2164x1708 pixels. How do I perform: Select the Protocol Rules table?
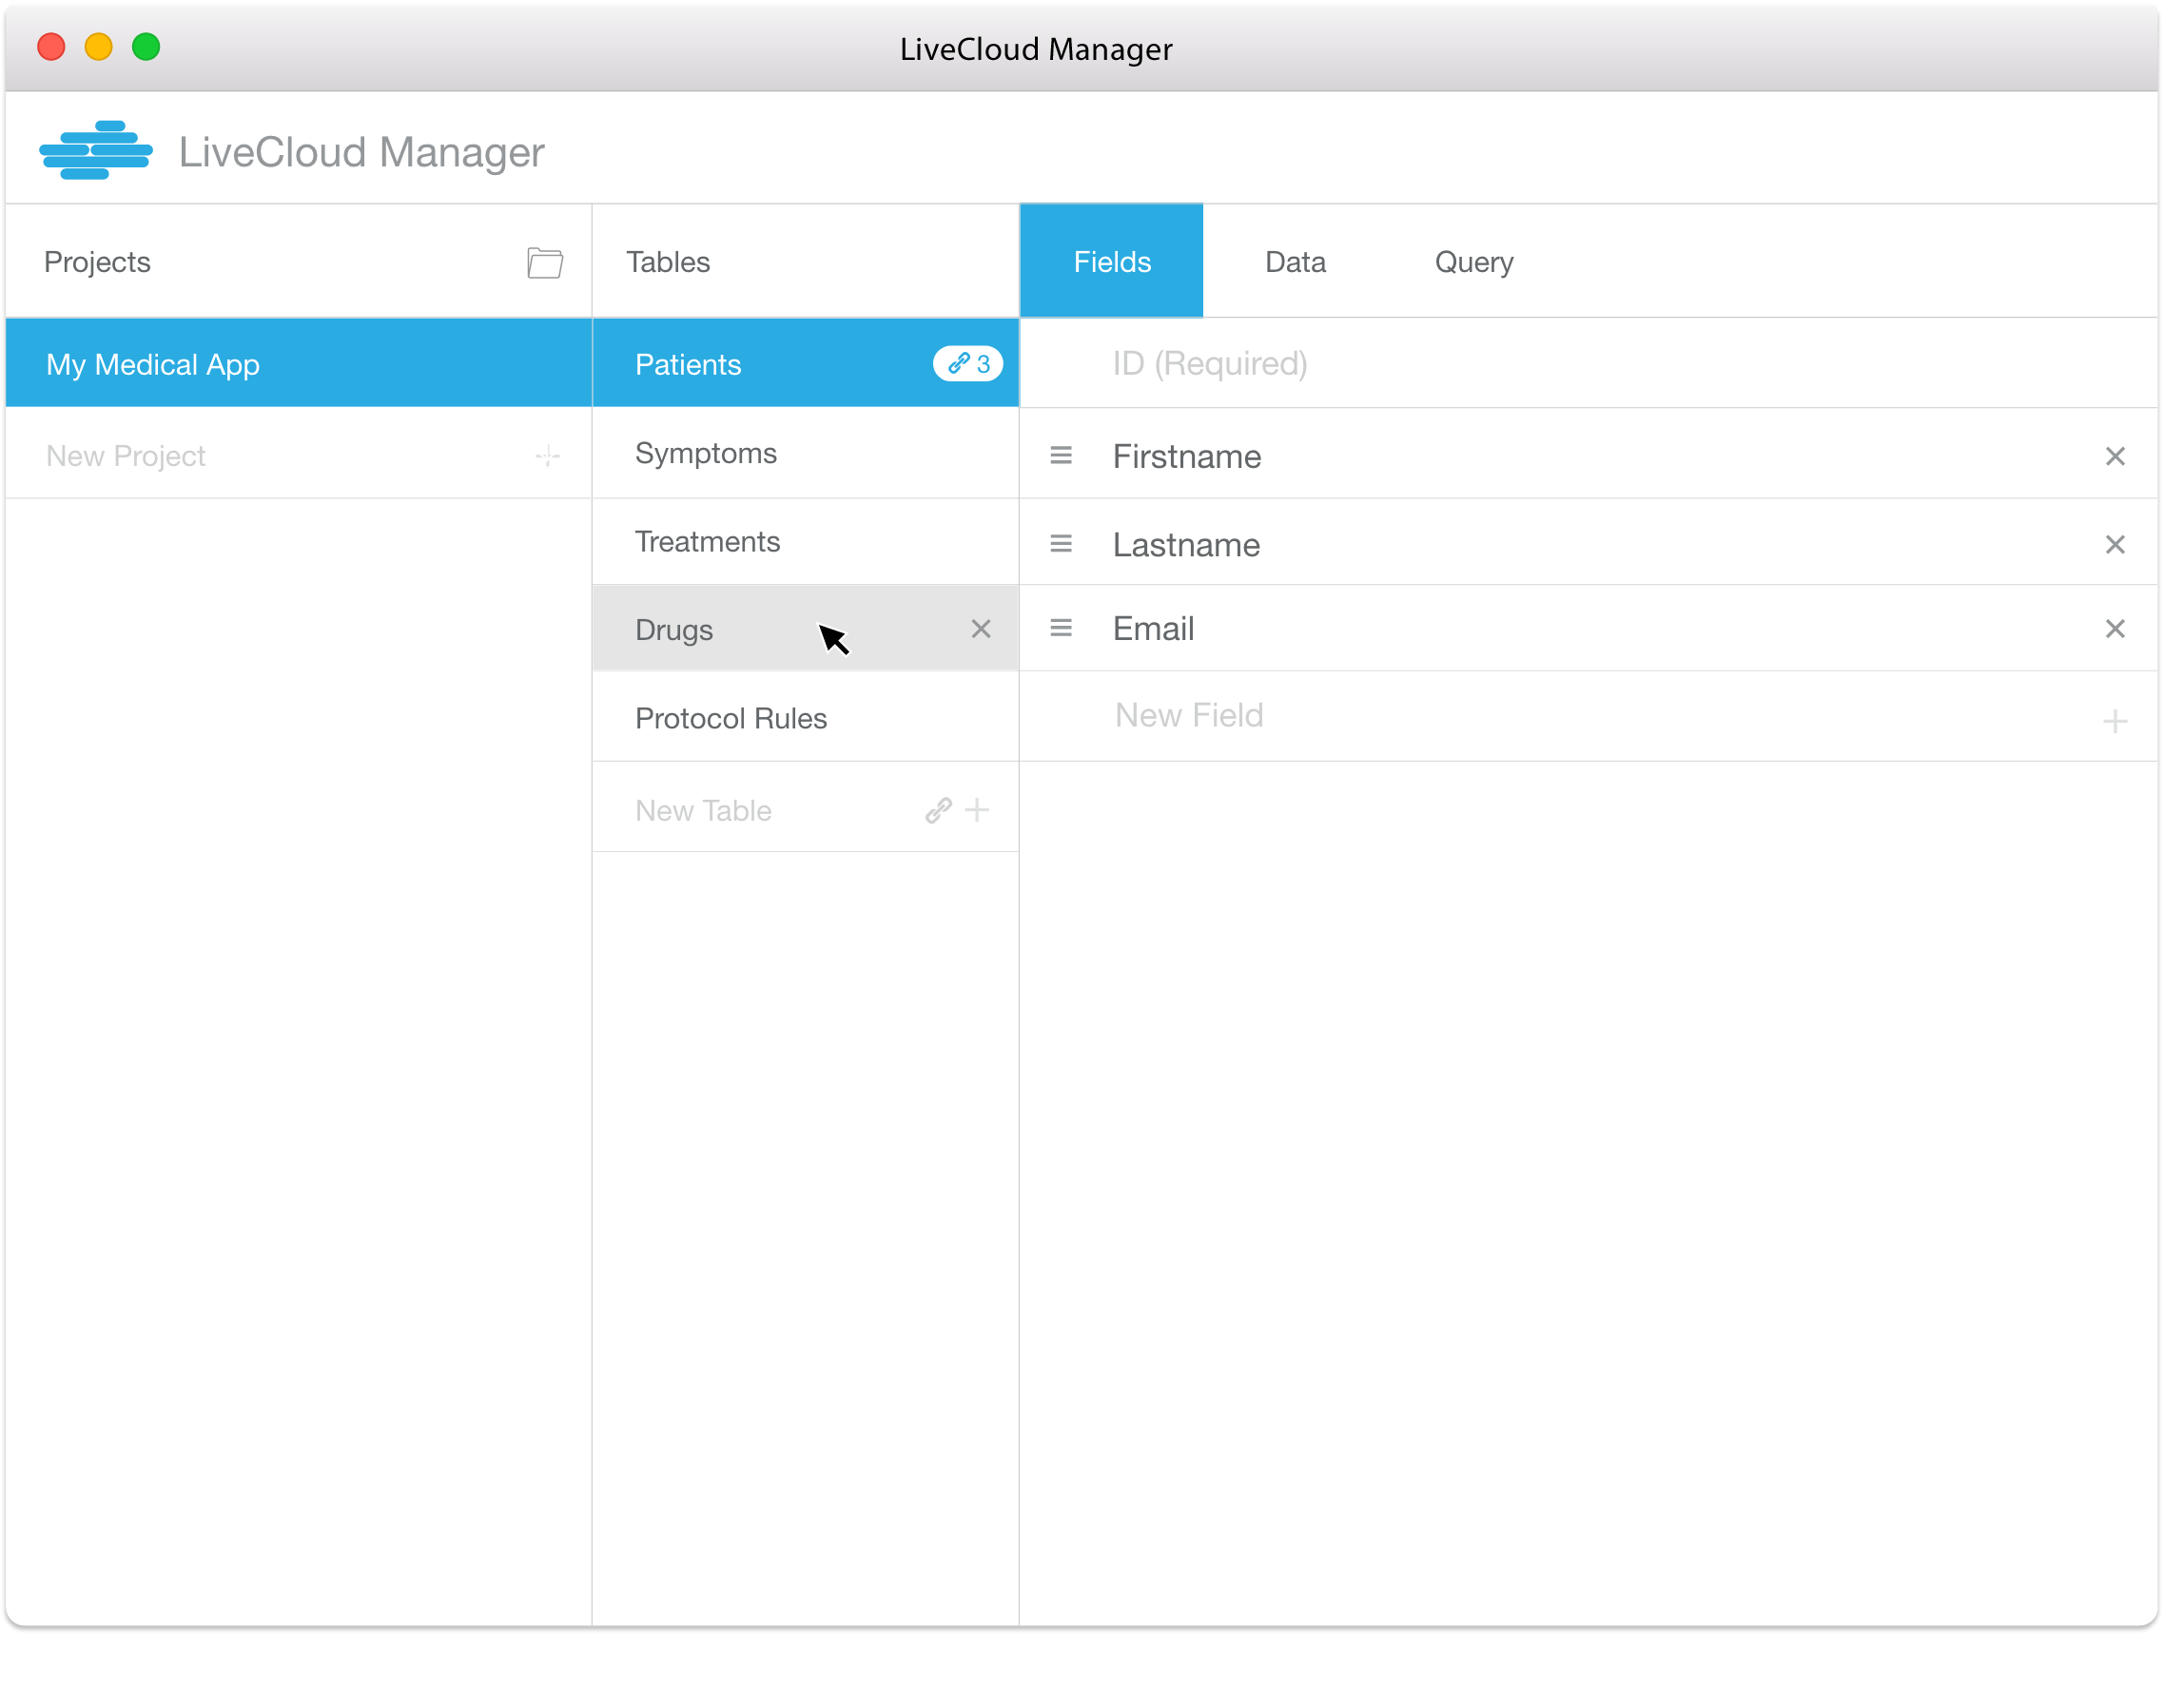[731, 718]
